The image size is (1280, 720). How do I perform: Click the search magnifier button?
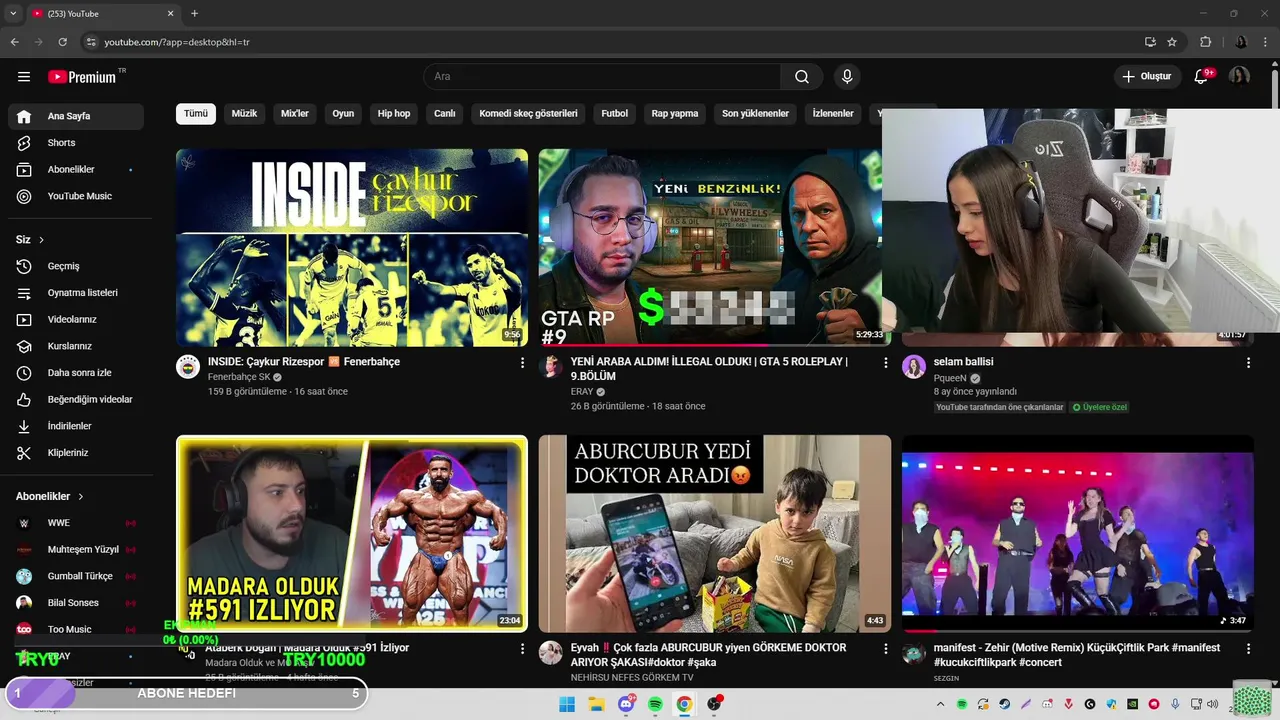[802, 77]
